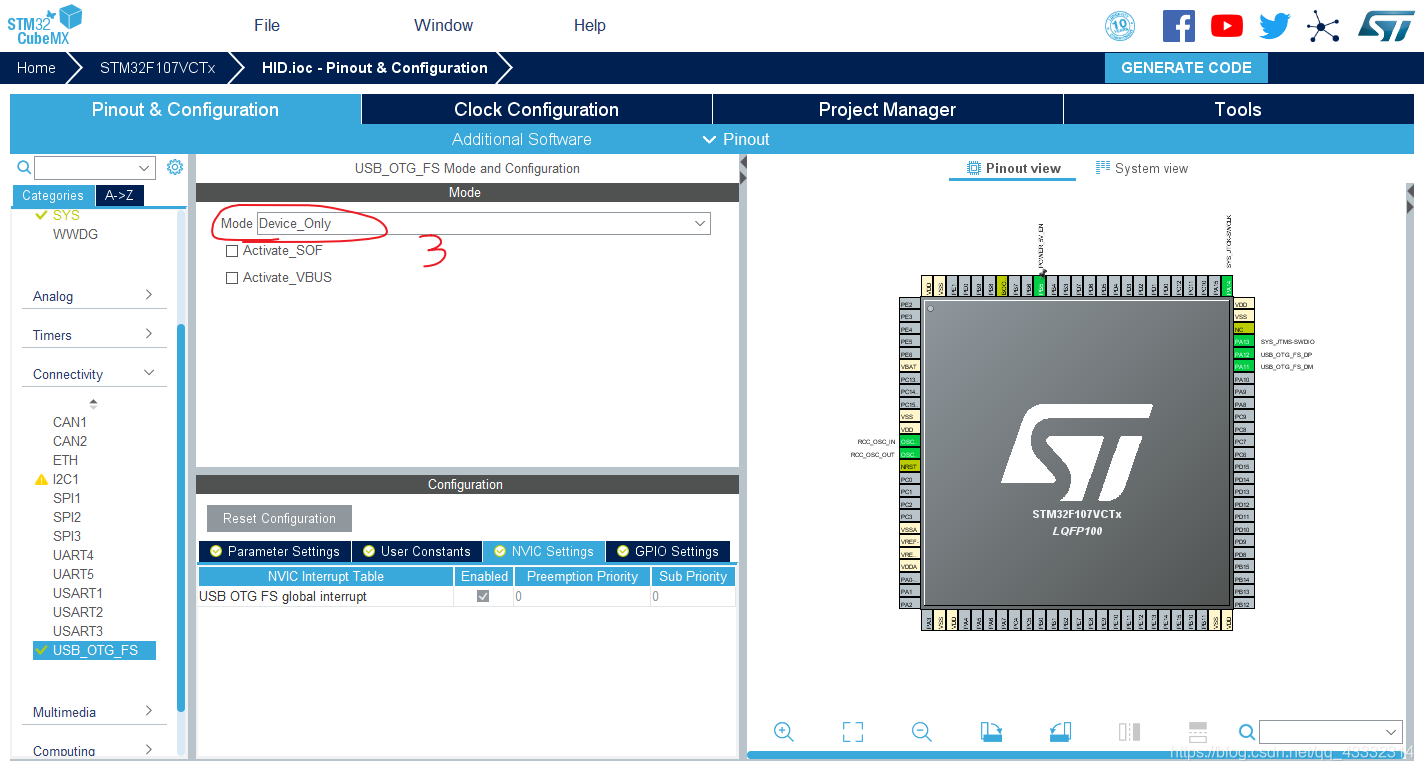Enable the Activate_SOF option
Viewport: 1424px width, 771px height.
click(232, 250)
